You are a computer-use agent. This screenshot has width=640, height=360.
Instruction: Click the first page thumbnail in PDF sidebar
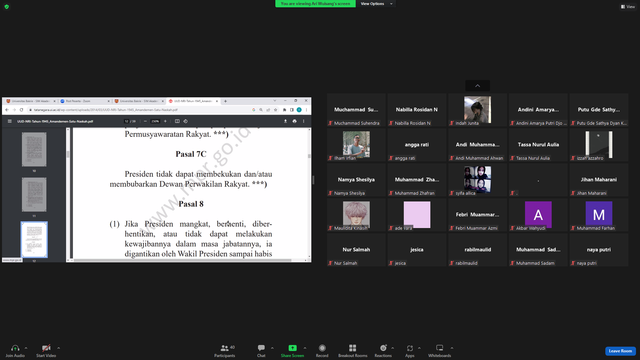point(34,149)
